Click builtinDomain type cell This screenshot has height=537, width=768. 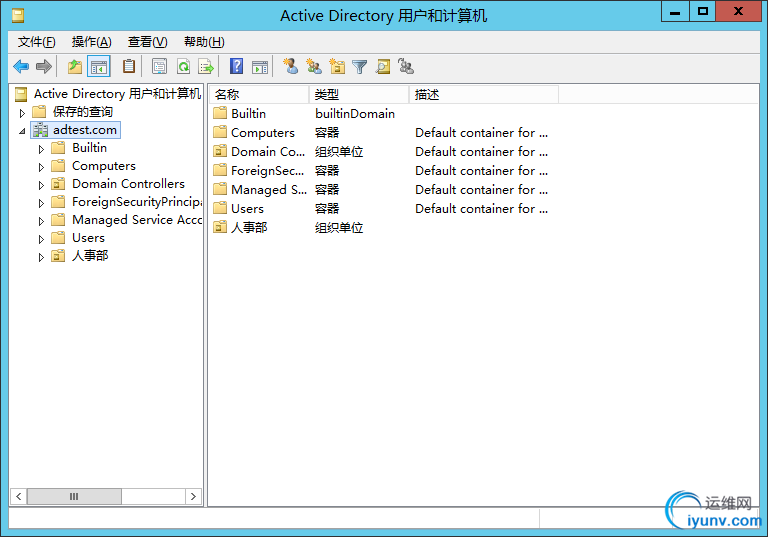click(x=355, y=114)
